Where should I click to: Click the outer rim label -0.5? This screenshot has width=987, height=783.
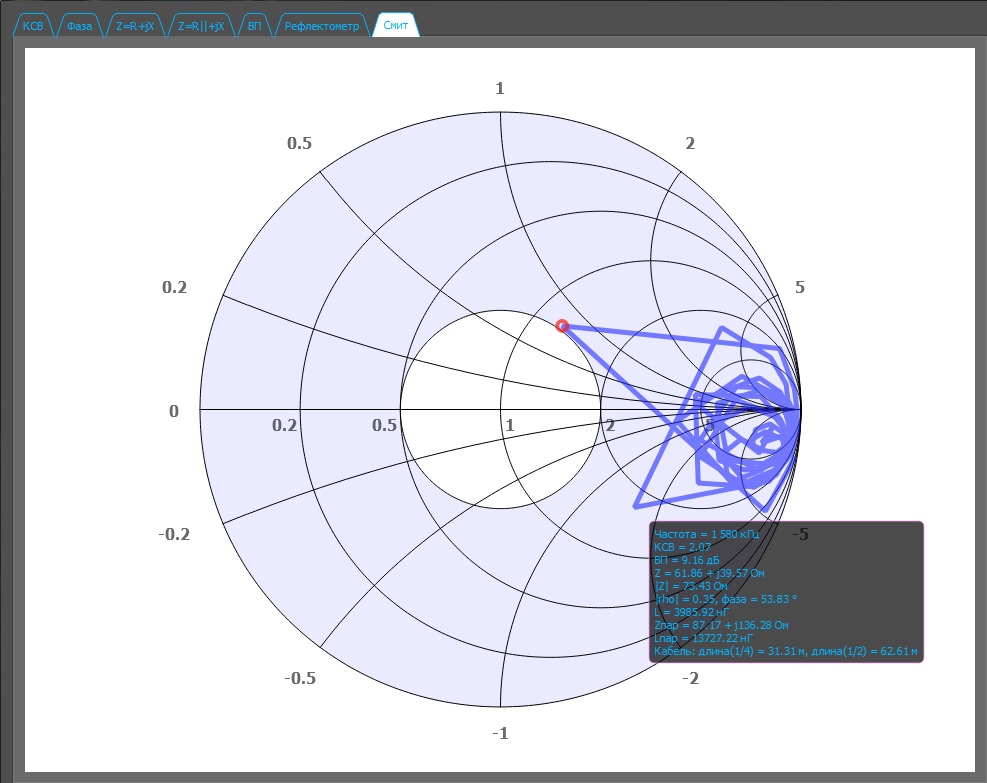pos(300,679)
